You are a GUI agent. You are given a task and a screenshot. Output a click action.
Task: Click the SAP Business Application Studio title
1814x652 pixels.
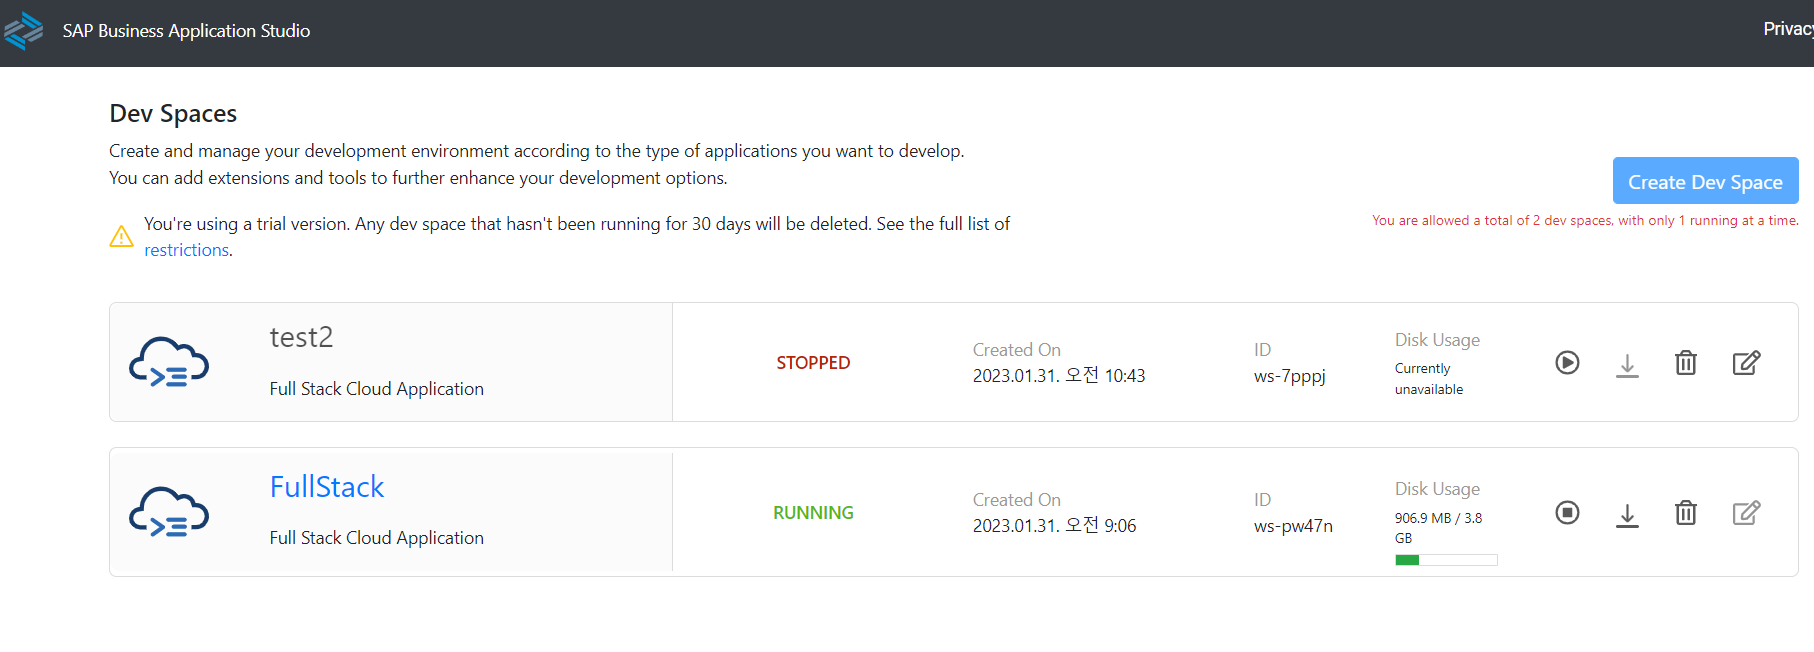(186, 31)
